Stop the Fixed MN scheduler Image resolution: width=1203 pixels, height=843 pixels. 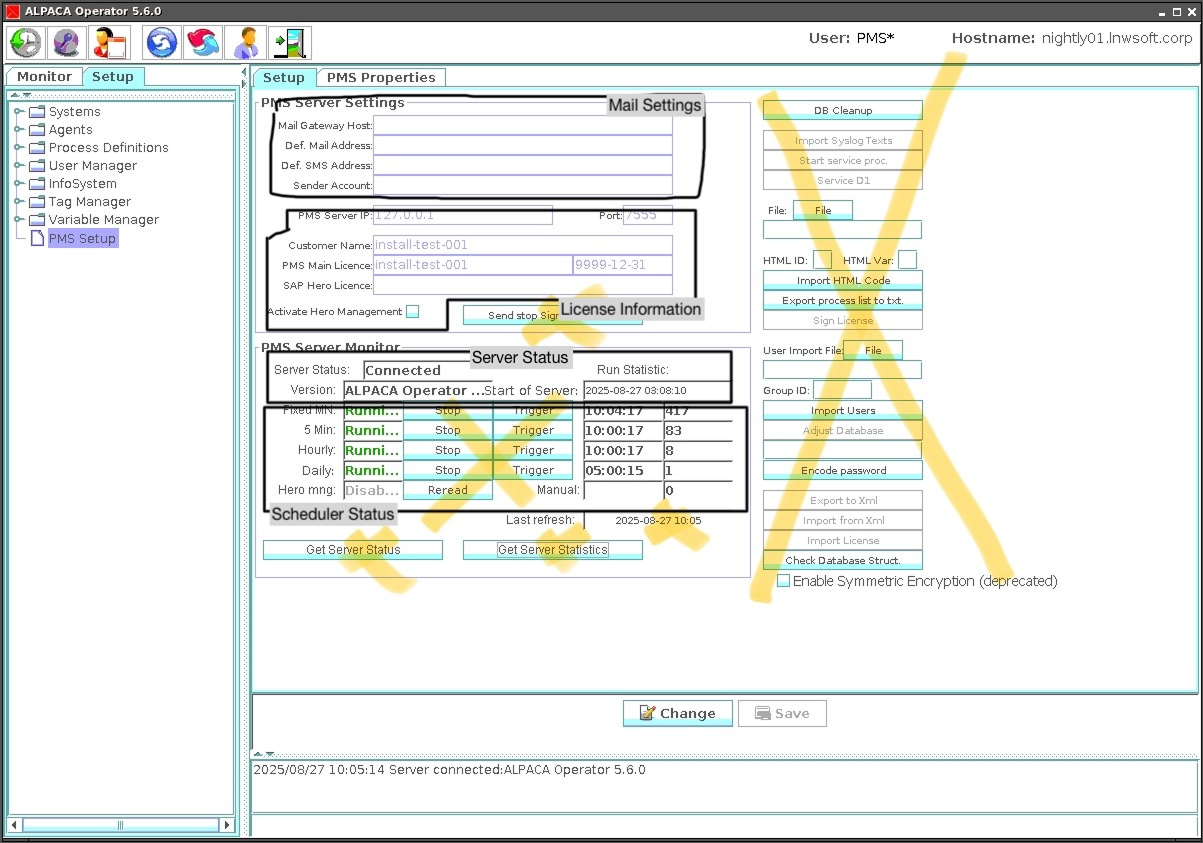pos(448,410)
